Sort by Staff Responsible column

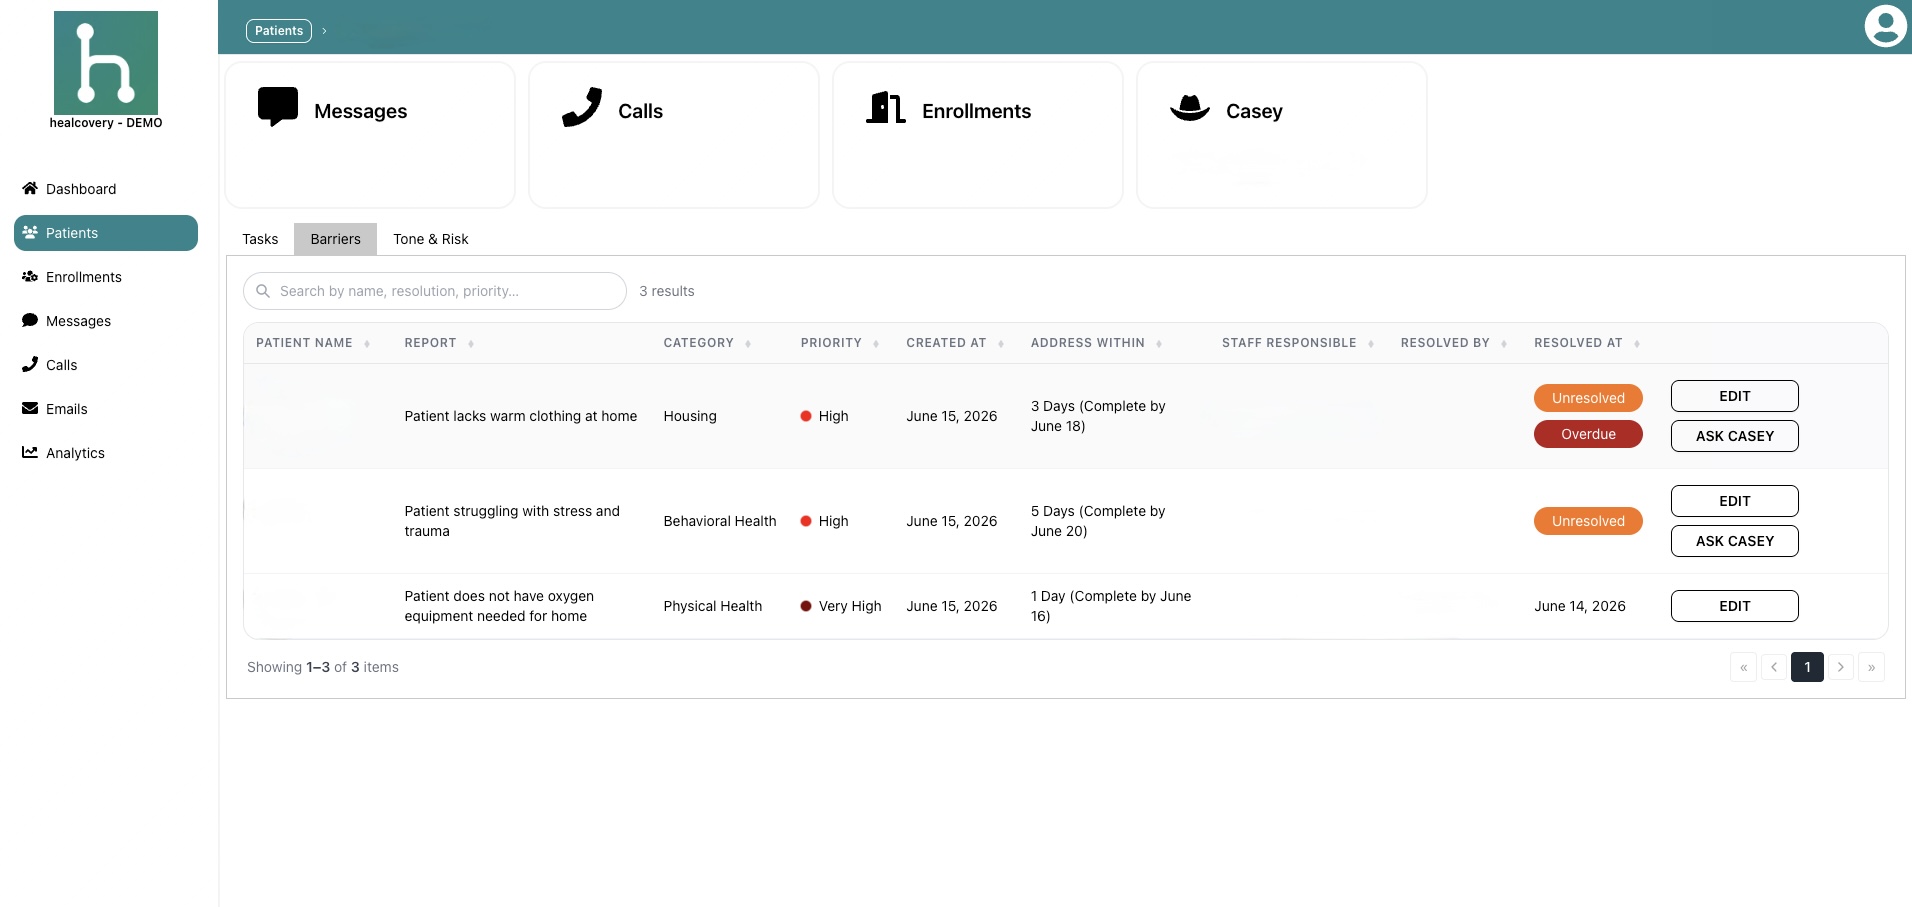[1298, 343]
